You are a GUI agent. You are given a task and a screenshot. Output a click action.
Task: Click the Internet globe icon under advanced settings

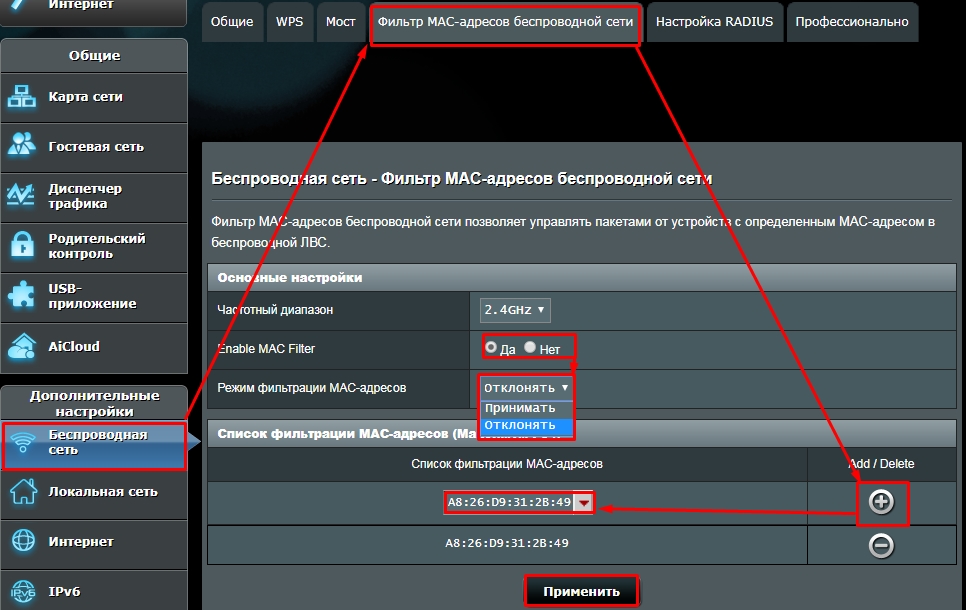[23, 541]
